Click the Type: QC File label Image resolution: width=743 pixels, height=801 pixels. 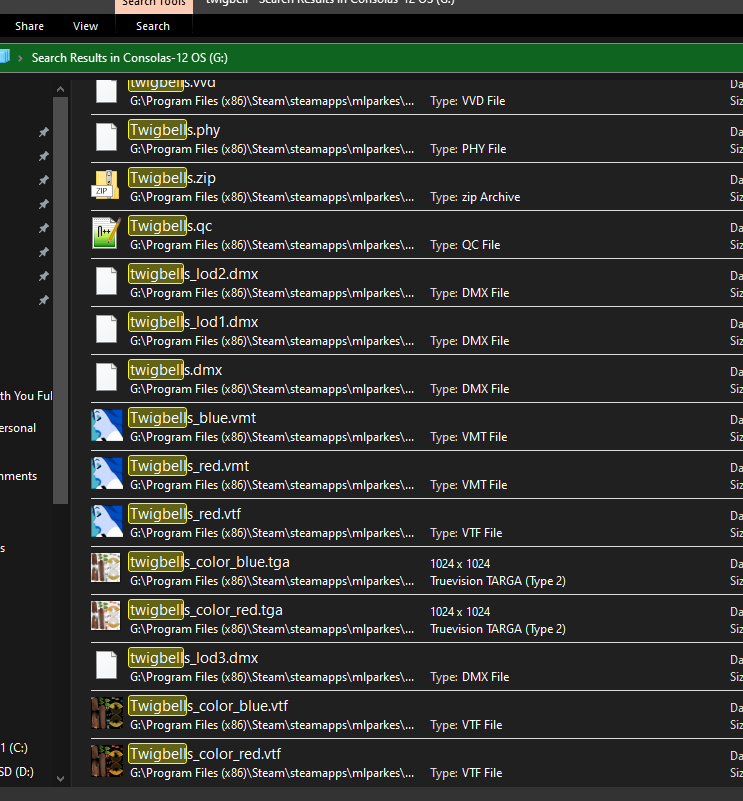point(465,245)
